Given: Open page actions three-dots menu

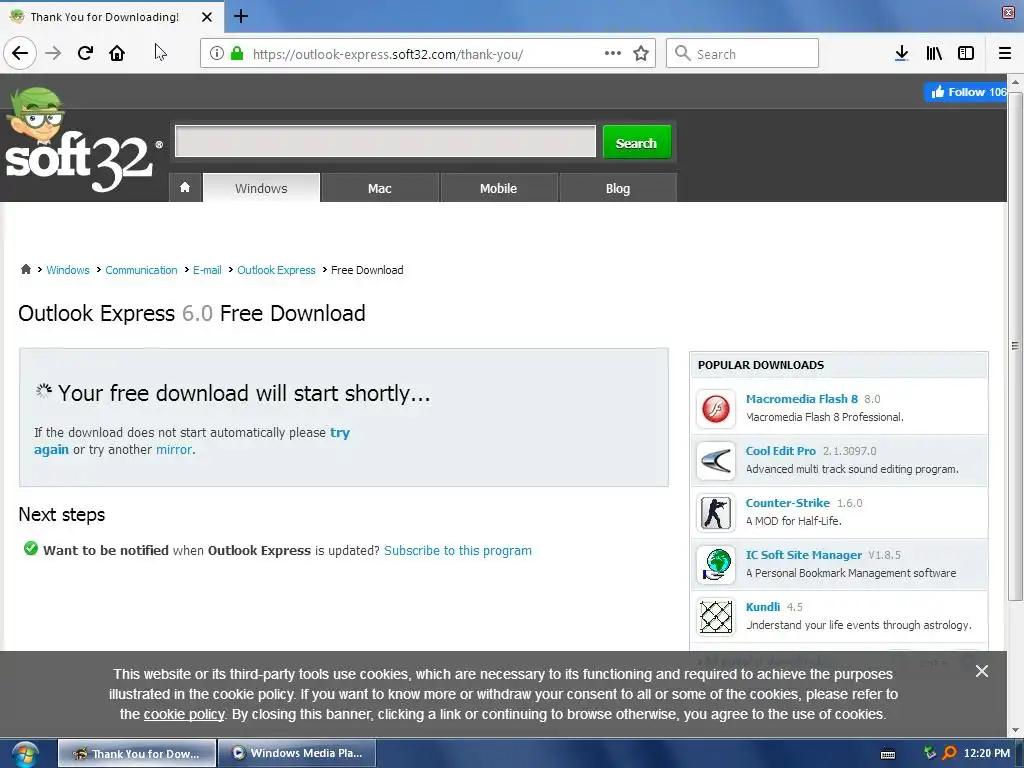Looking at the screenshot, I should tap(613, 54).
